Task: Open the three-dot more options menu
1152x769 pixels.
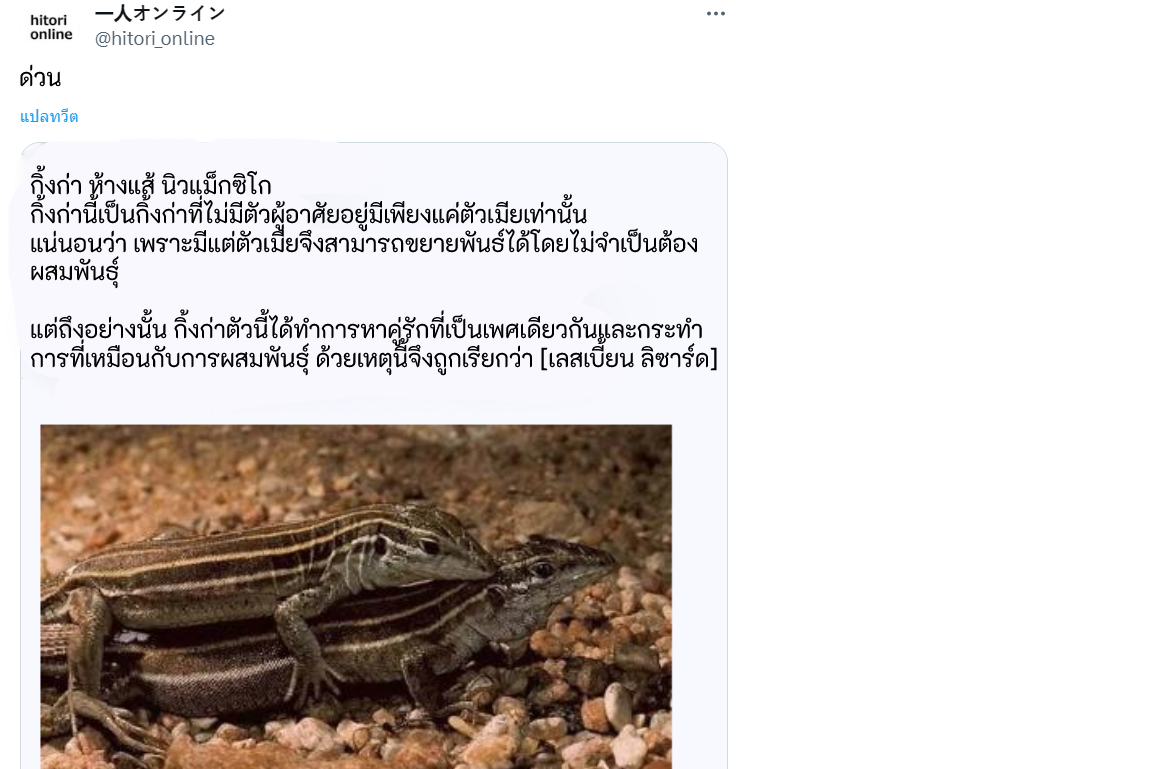Action: coord(716,14)
